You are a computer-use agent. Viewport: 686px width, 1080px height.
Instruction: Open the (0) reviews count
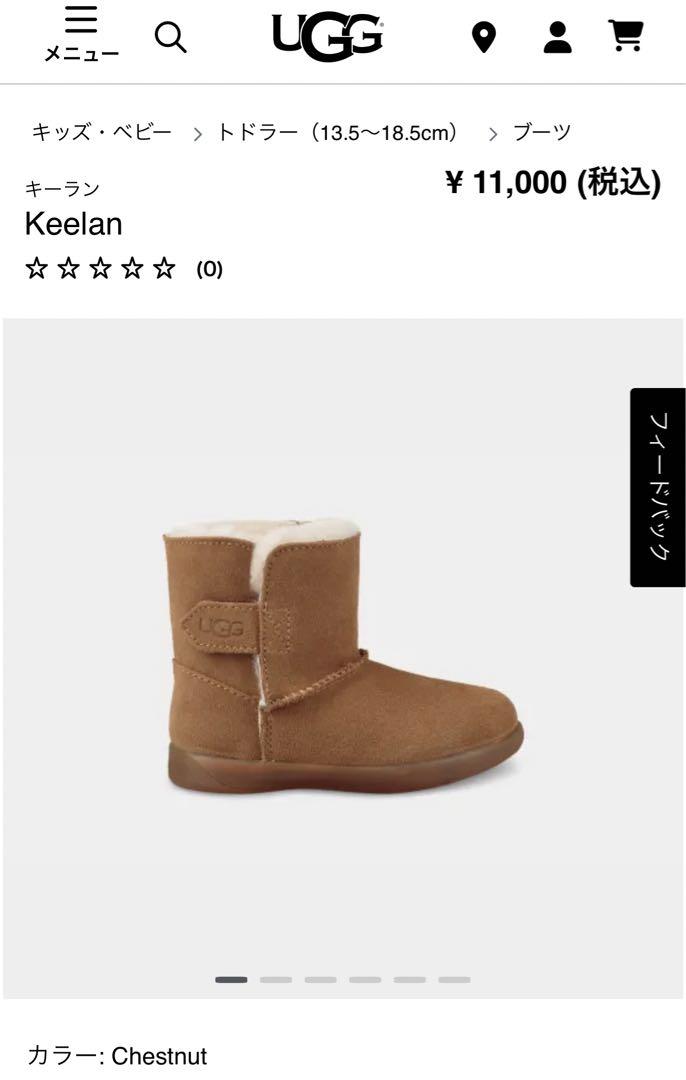click(209, 269)
